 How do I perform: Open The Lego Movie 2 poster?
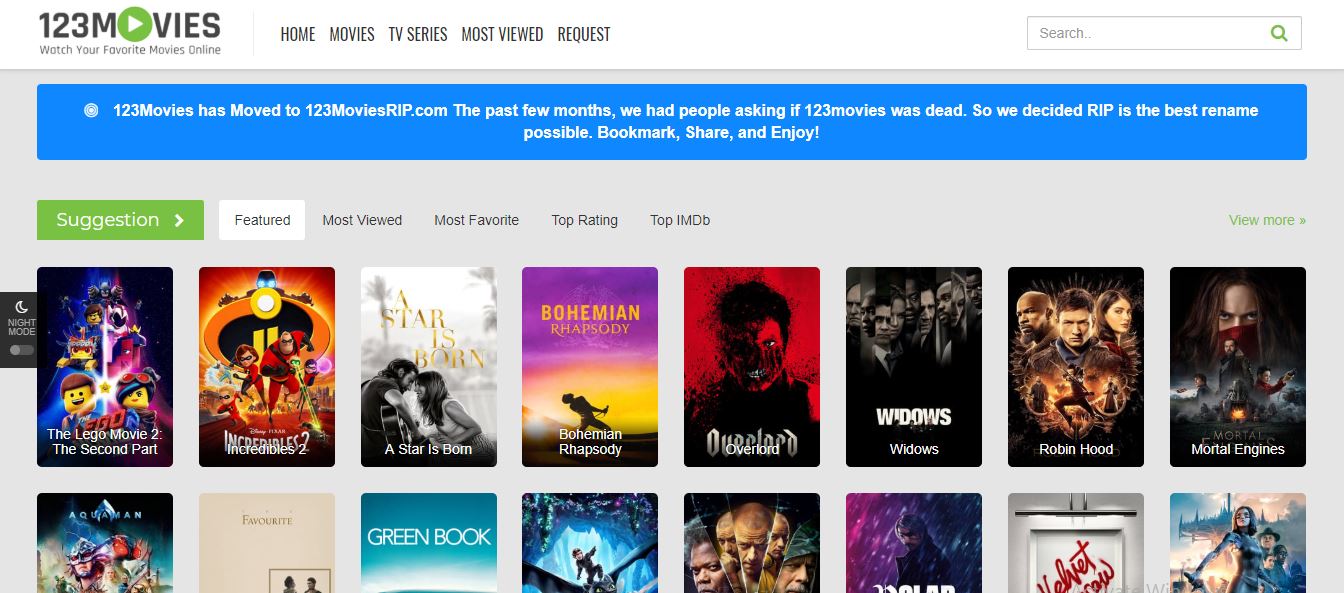[105, 367]
